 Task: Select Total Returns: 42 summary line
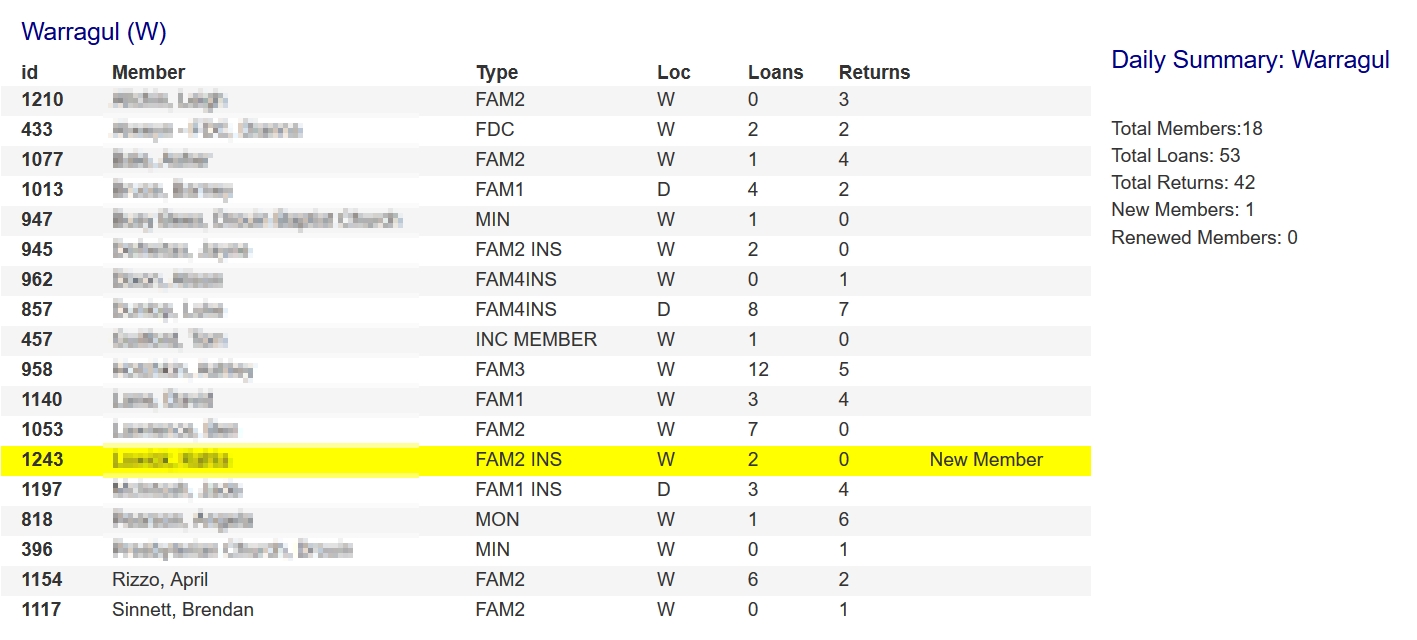tap(1183, 183)
